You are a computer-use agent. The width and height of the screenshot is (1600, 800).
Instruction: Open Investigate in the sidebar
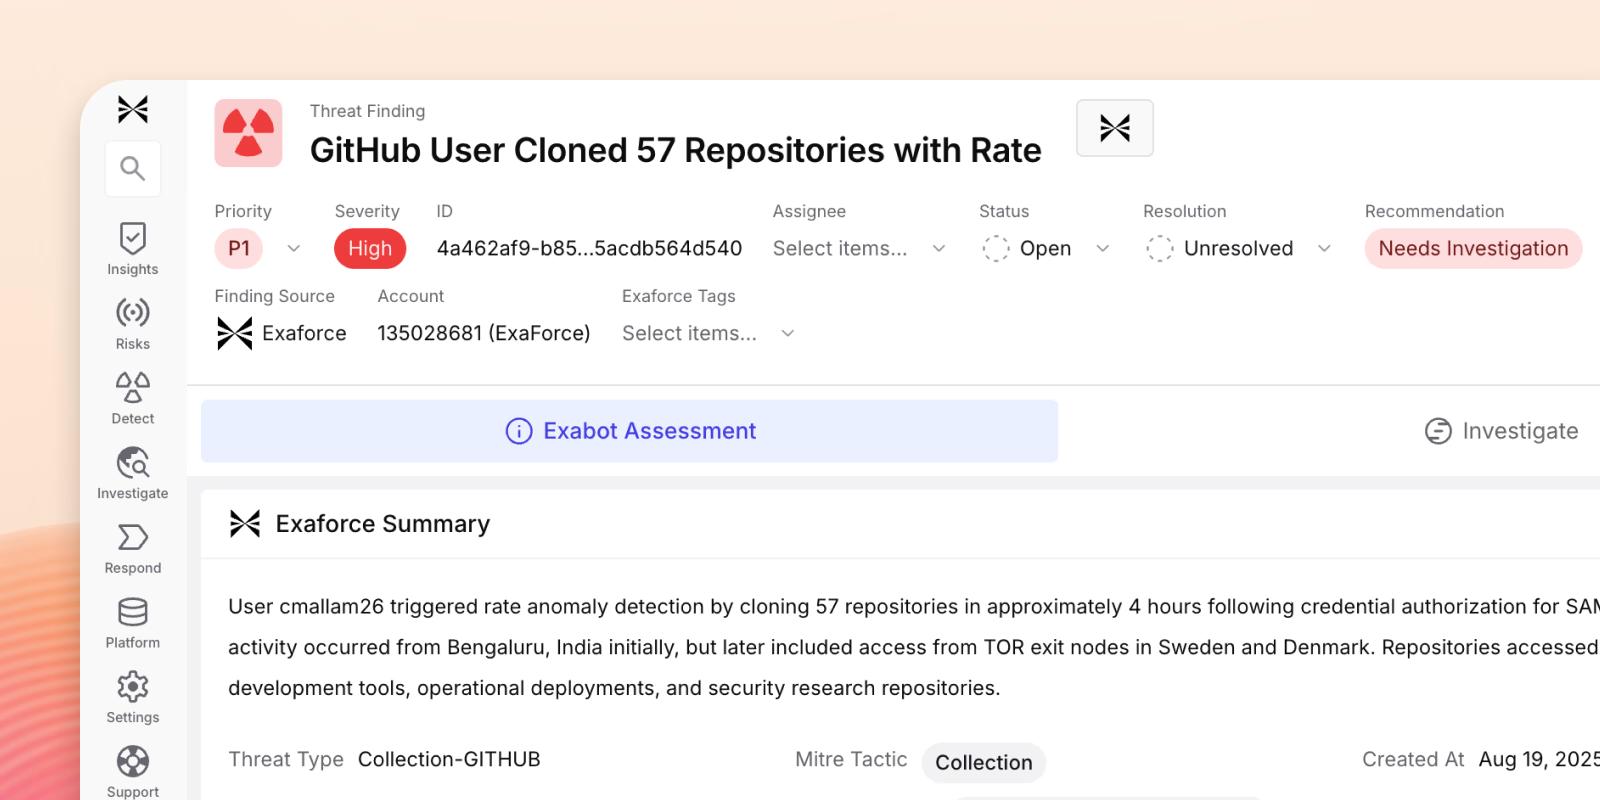[133, 473]
